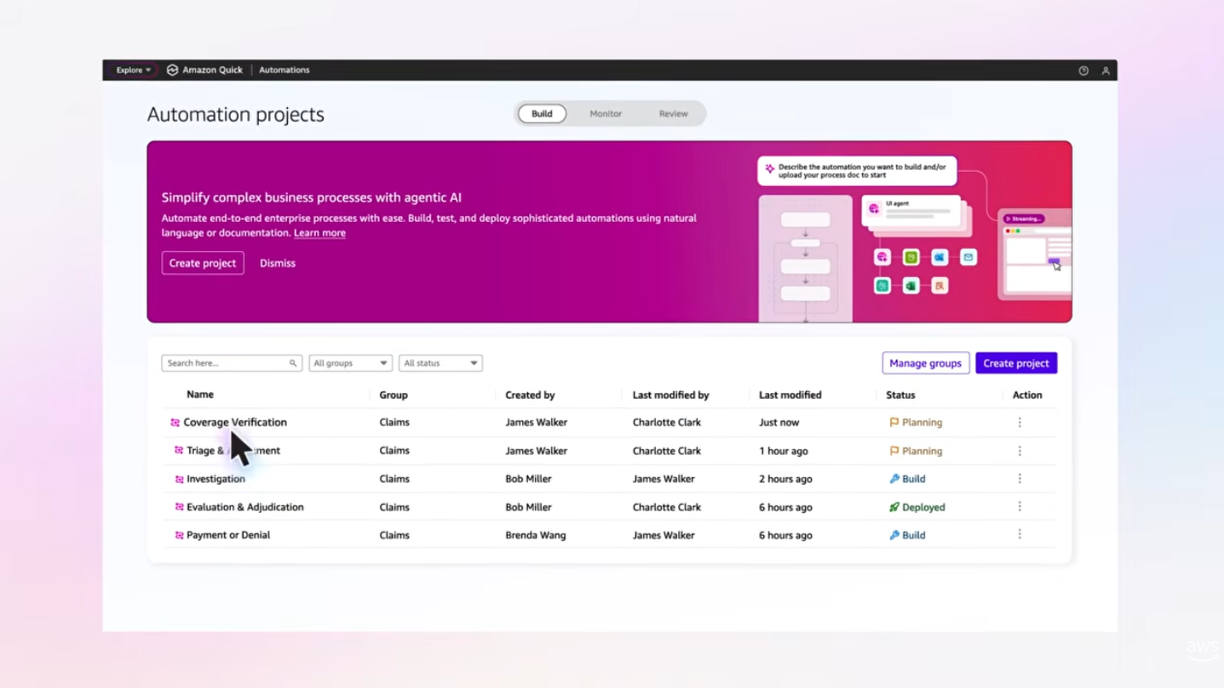Click the banner workflow illustration
Screen dimensions: 1224x688
point(914,238)
